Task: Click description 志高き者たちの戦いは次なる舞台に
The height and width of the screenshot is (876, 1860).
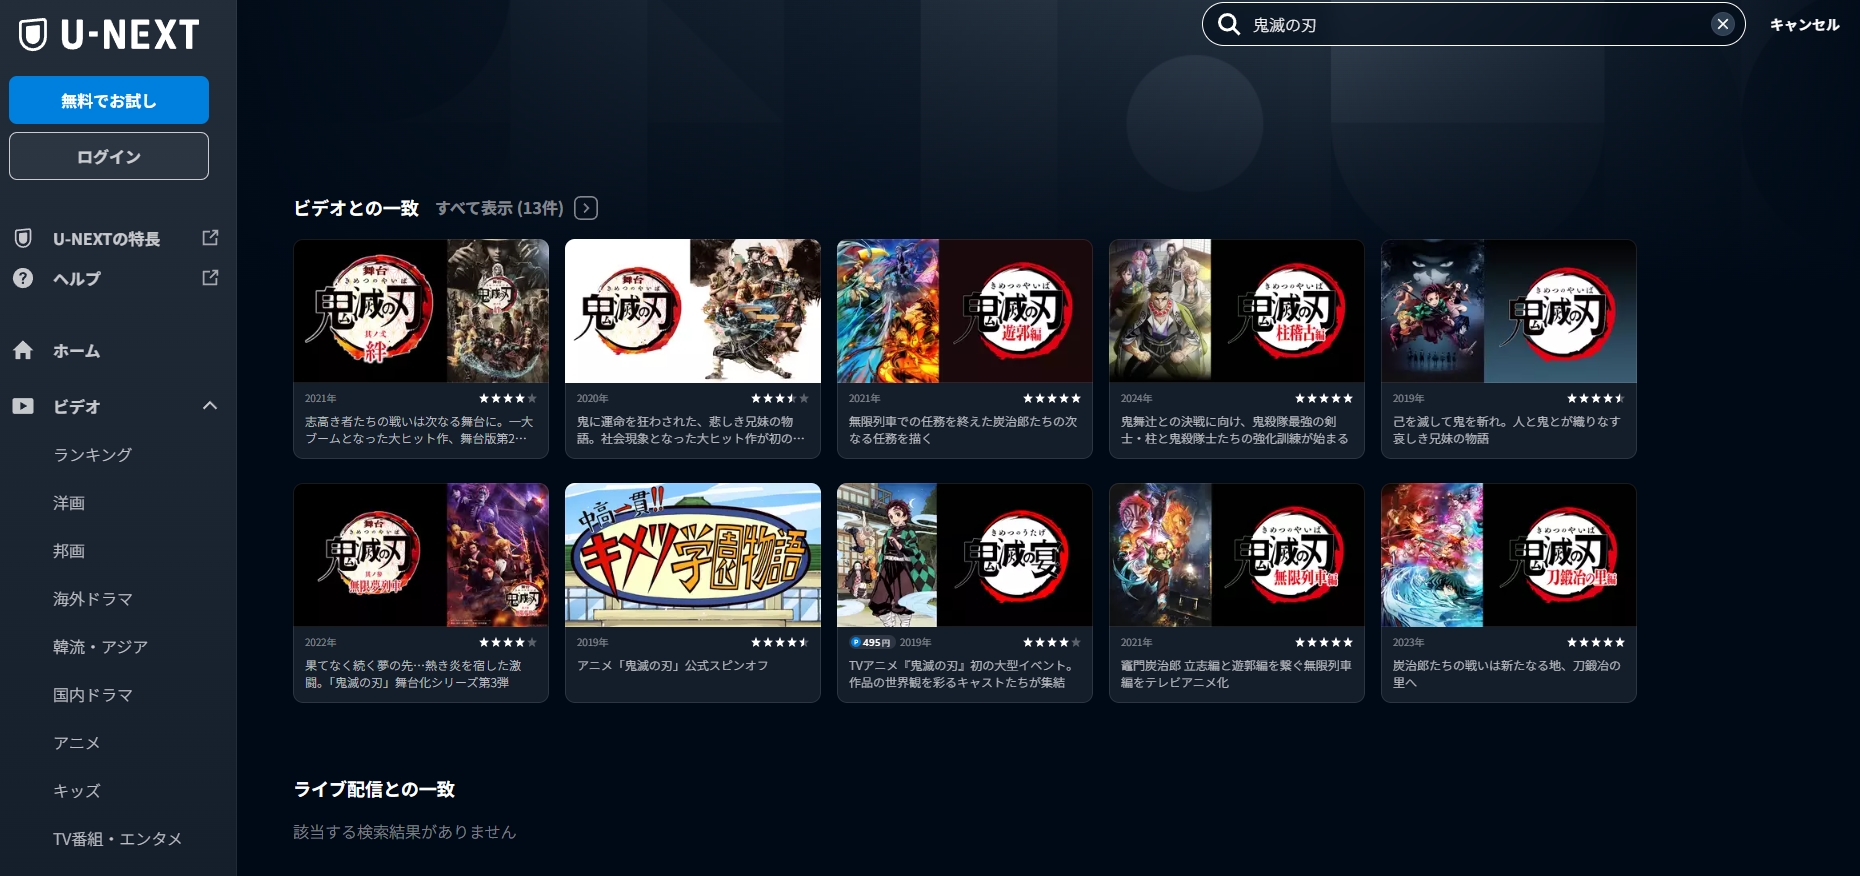Action: click(419, 430)
